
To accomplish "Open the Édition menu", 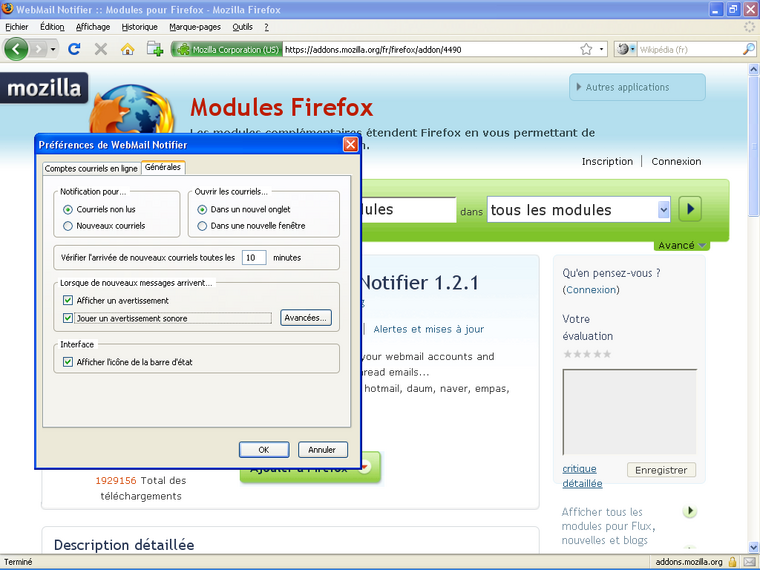I will (x=52, y=27).
